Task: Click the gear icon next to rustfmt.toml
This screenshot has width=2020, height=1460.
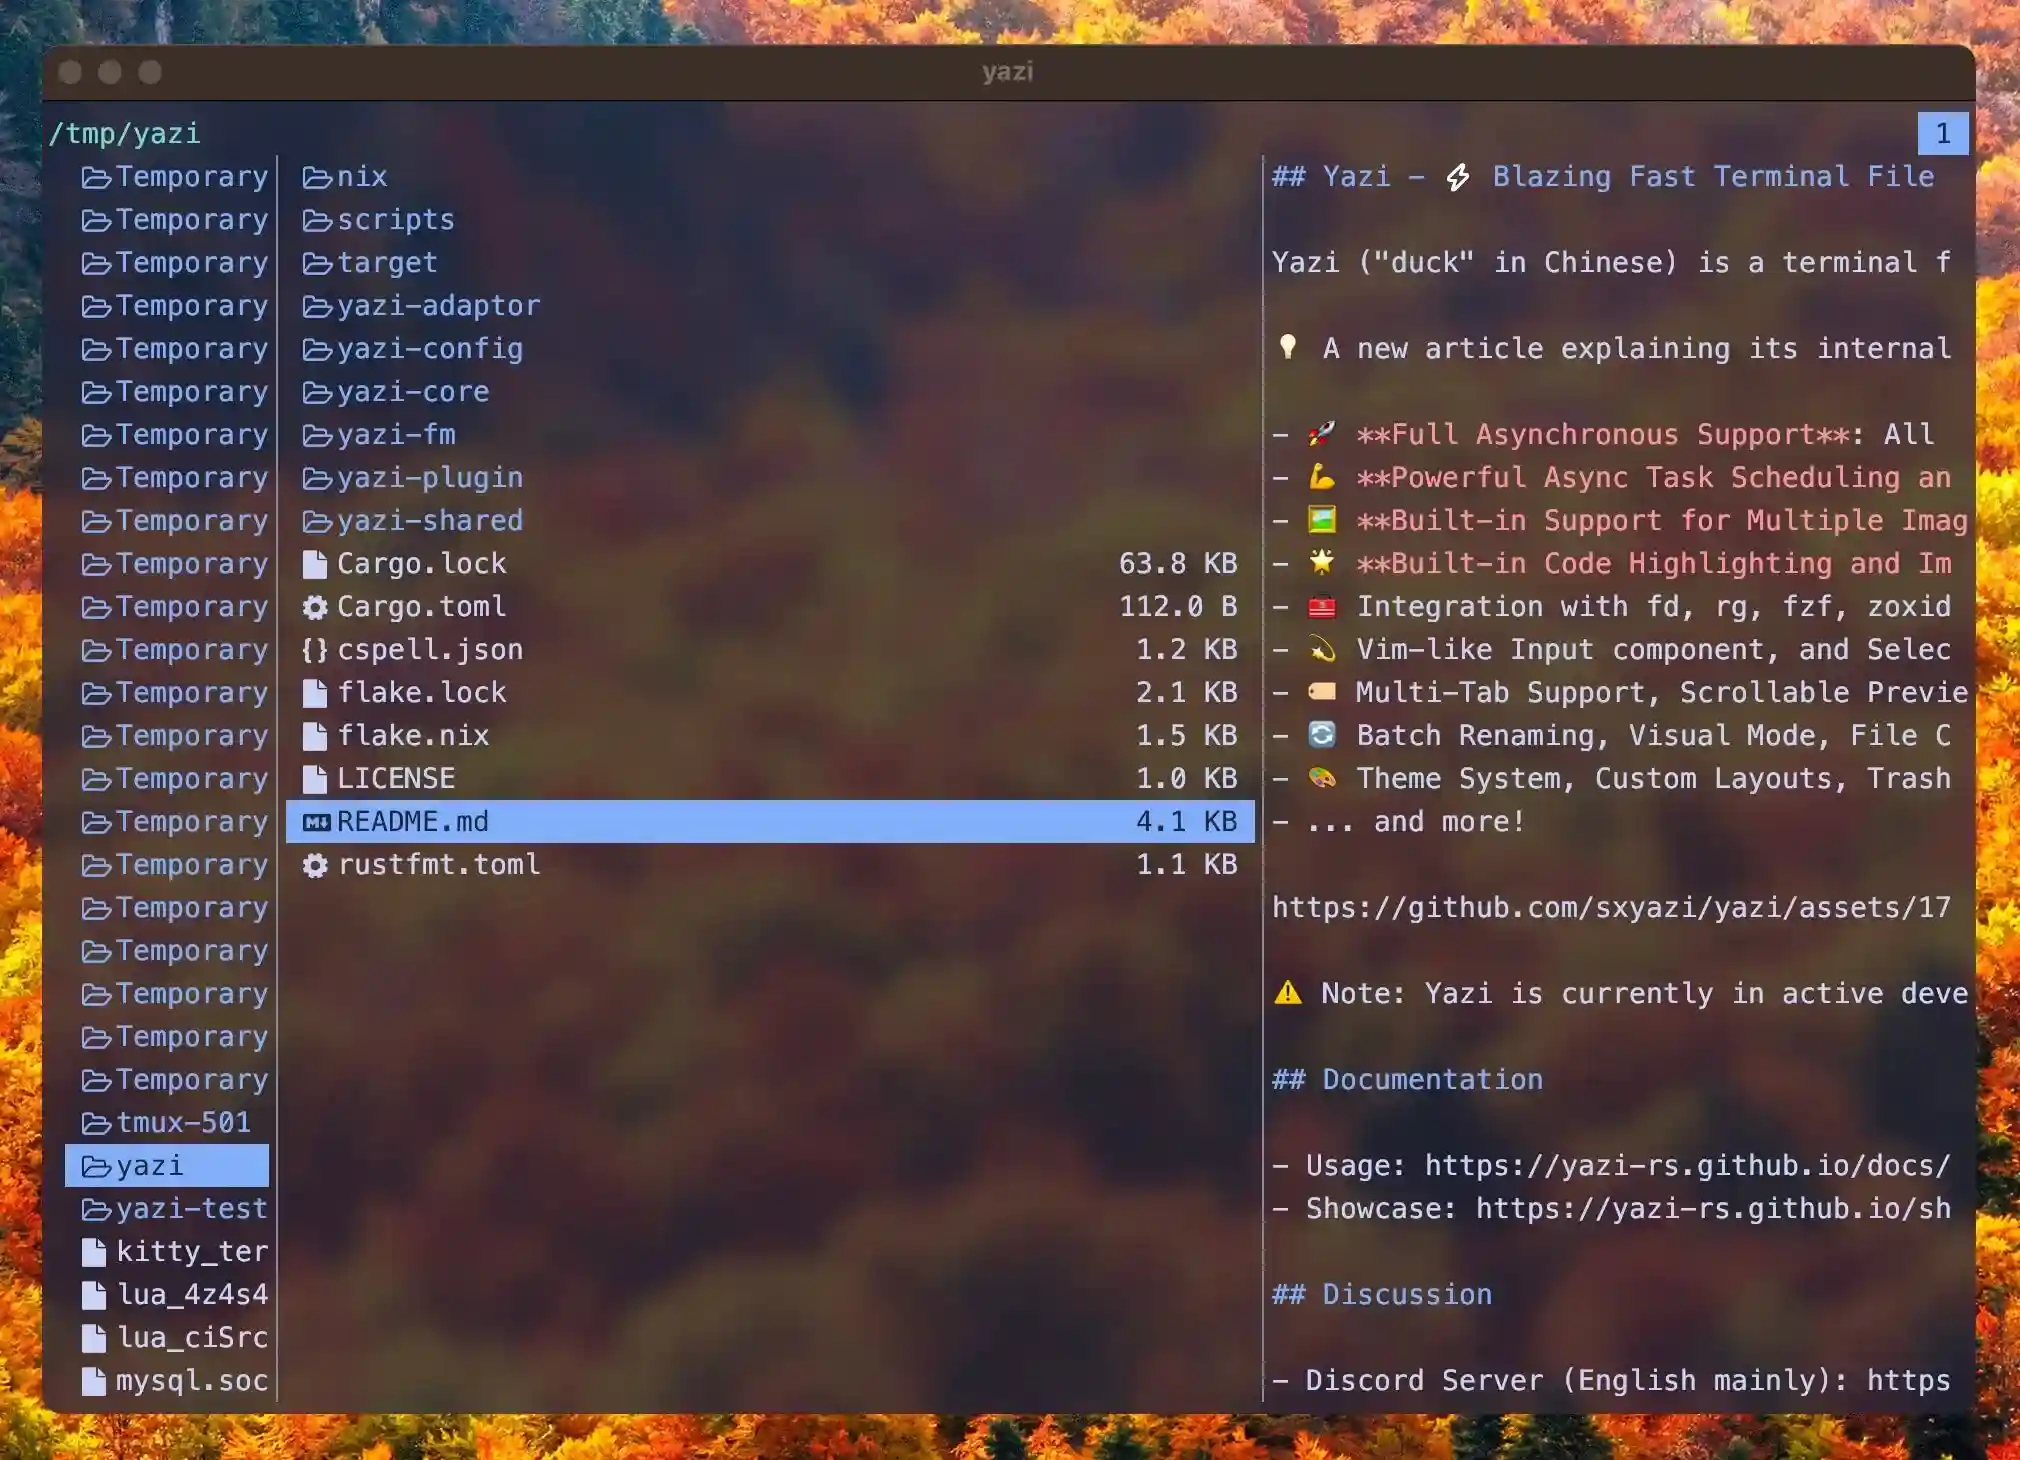Action: [x=315, y=865]
